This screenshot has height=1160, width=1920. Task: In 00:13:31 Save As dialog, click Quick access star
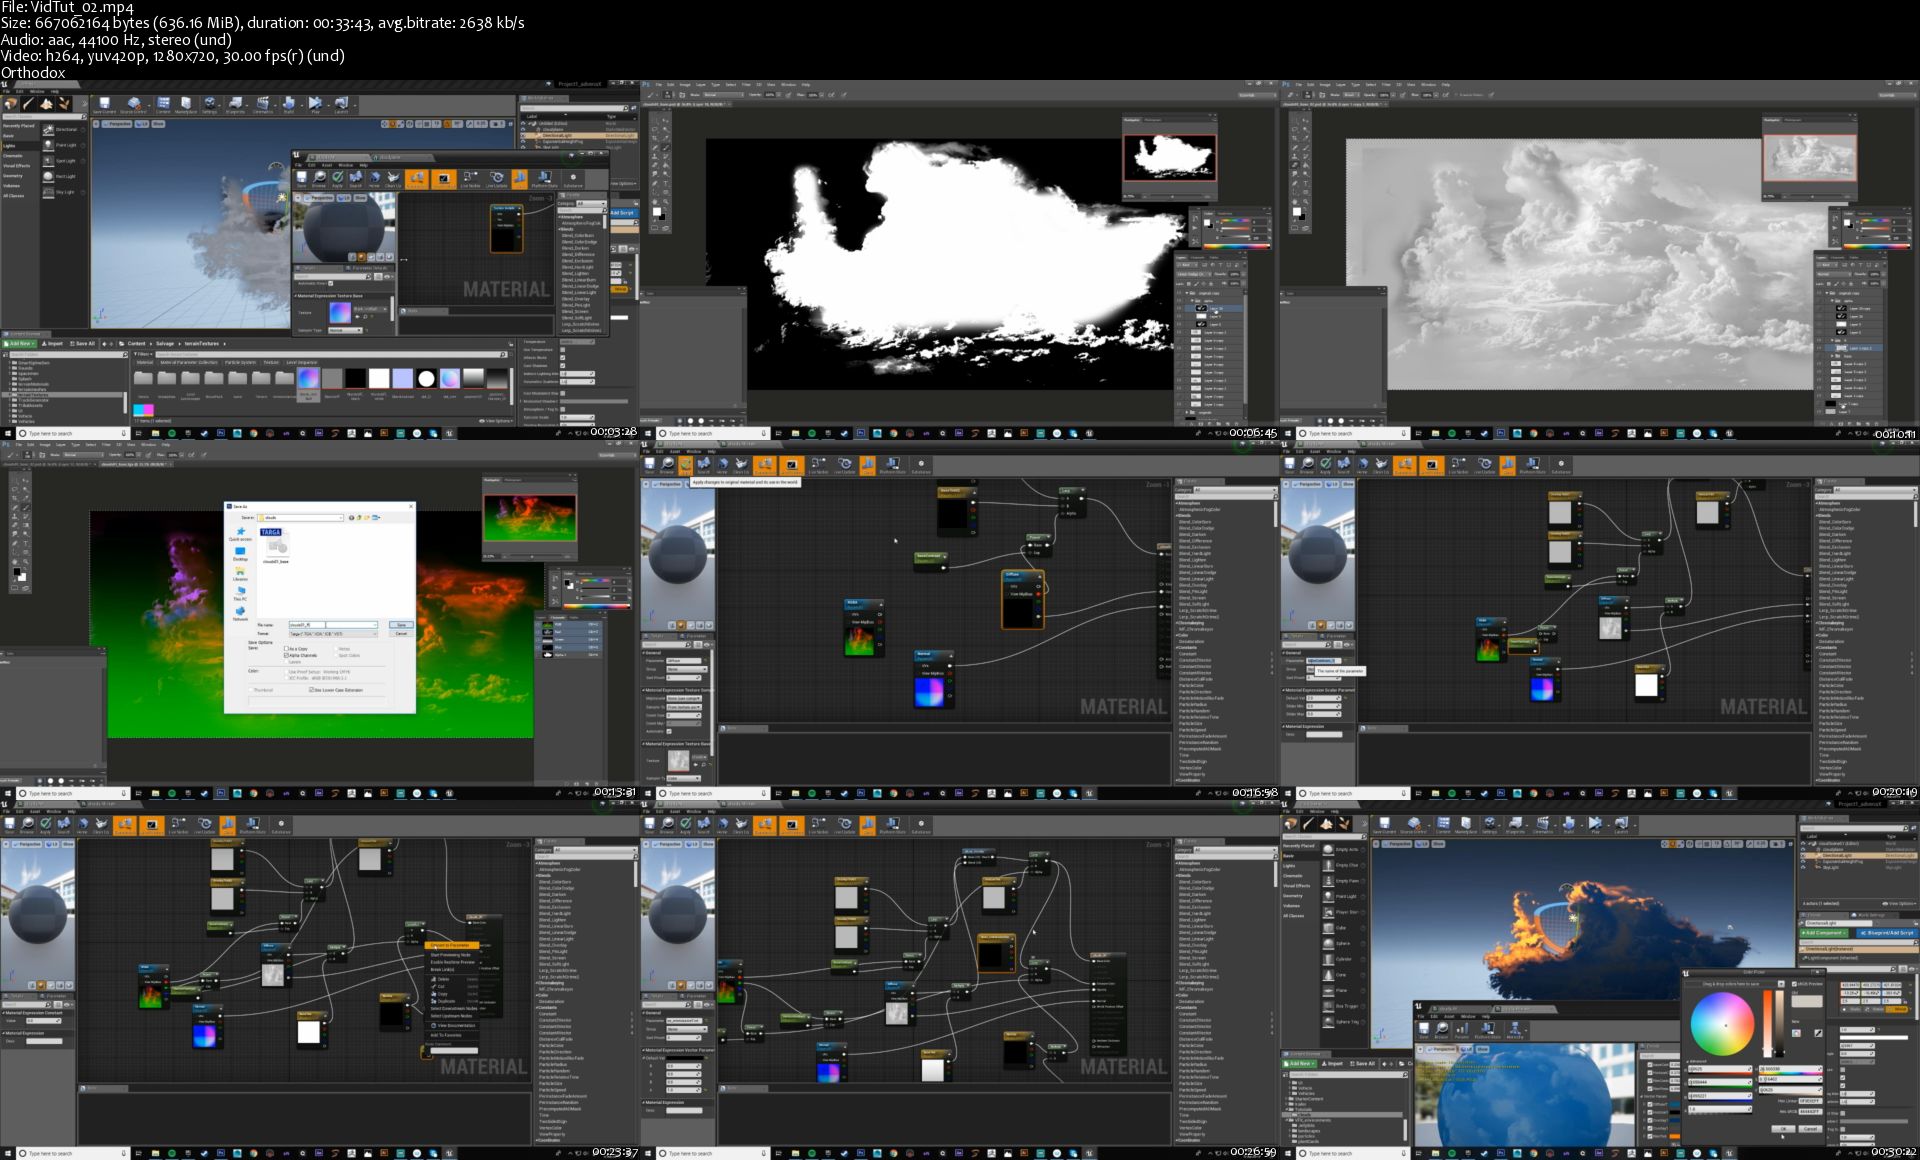click(240, 533)
